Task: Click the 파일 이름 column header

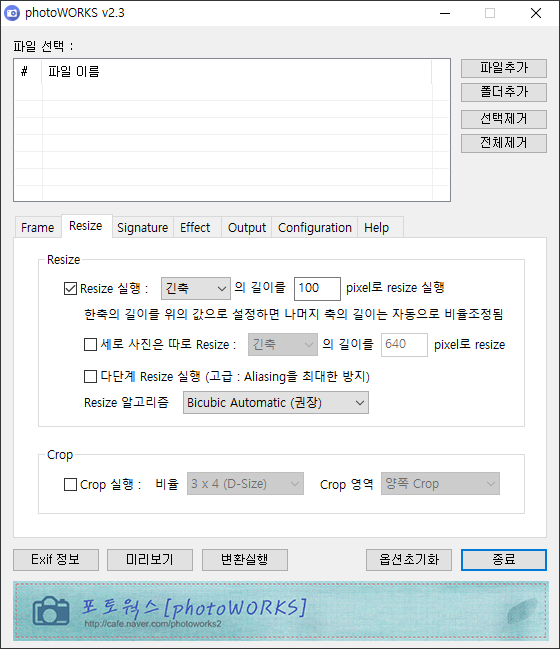Action: click(x=236, y=72)
